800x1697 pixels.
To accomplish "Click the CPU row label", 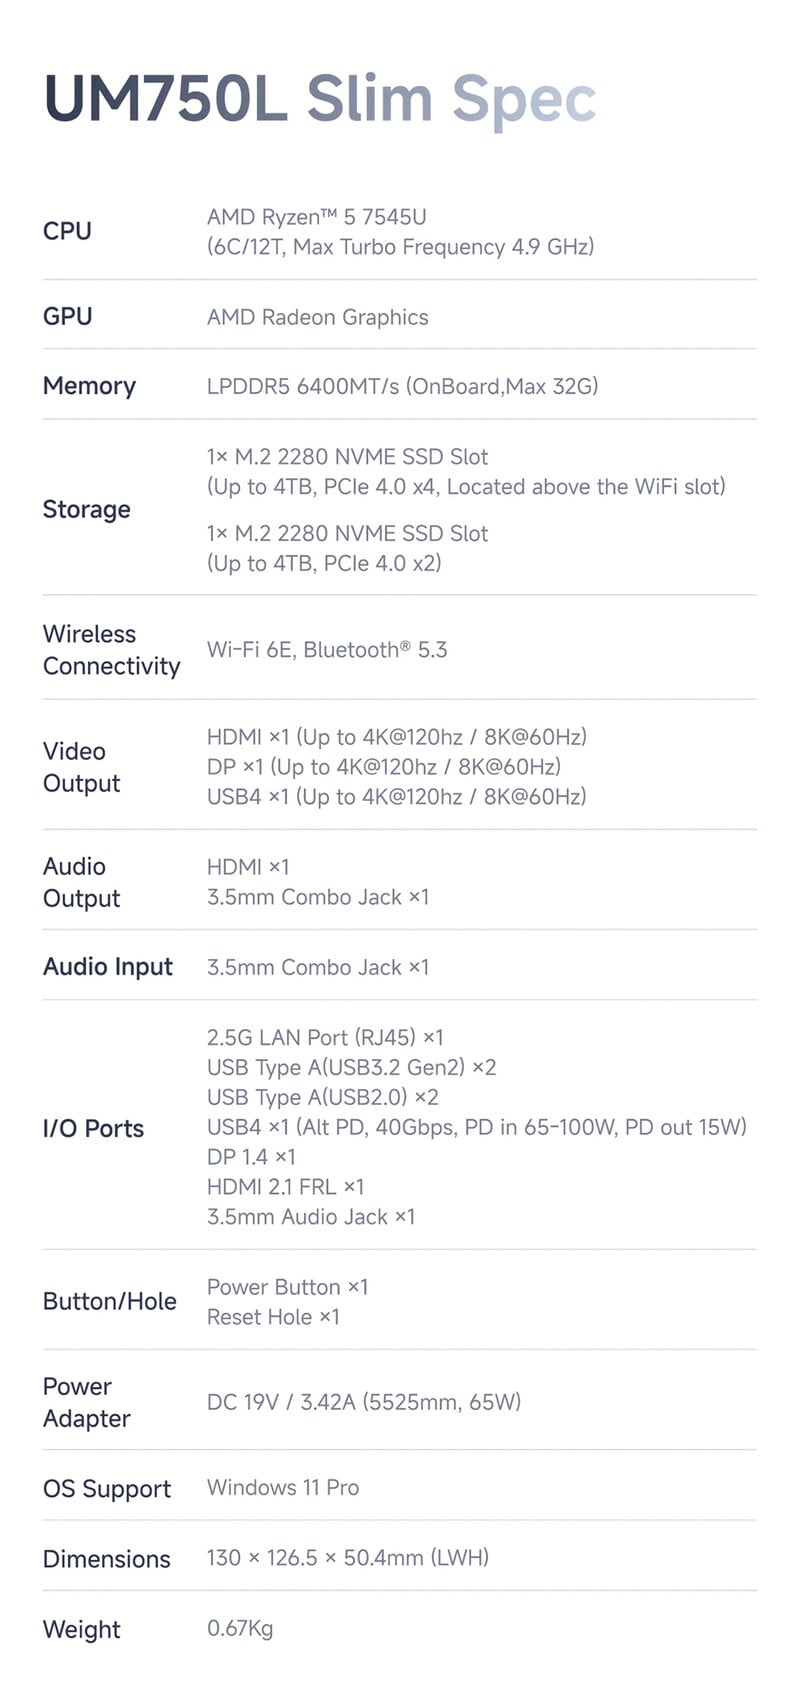I will (x=67, y=231).
